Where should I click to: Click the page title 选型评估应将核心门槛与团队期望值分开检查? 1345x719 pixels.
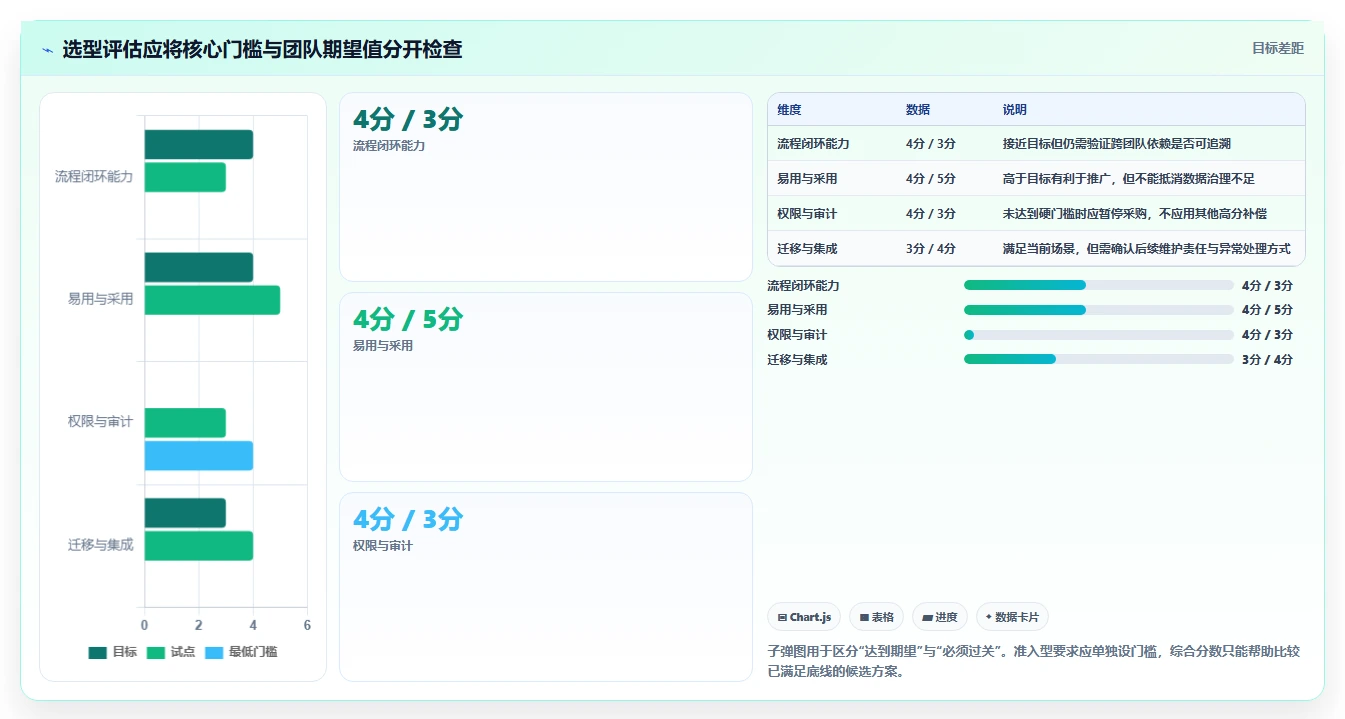coord(262,49)
